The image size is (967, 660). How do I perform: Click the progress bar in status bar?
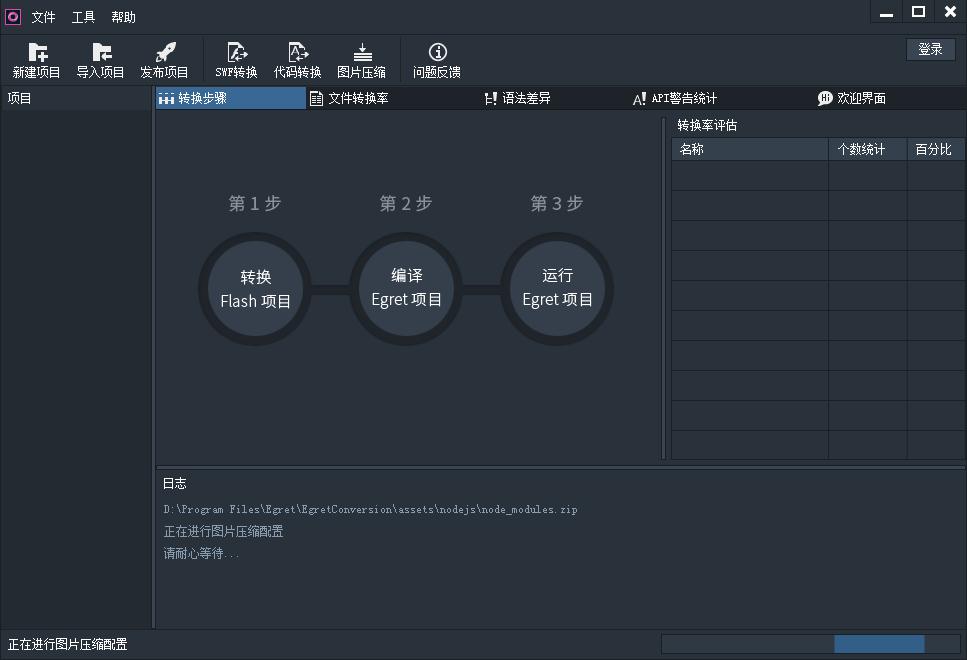coord(810,644)
